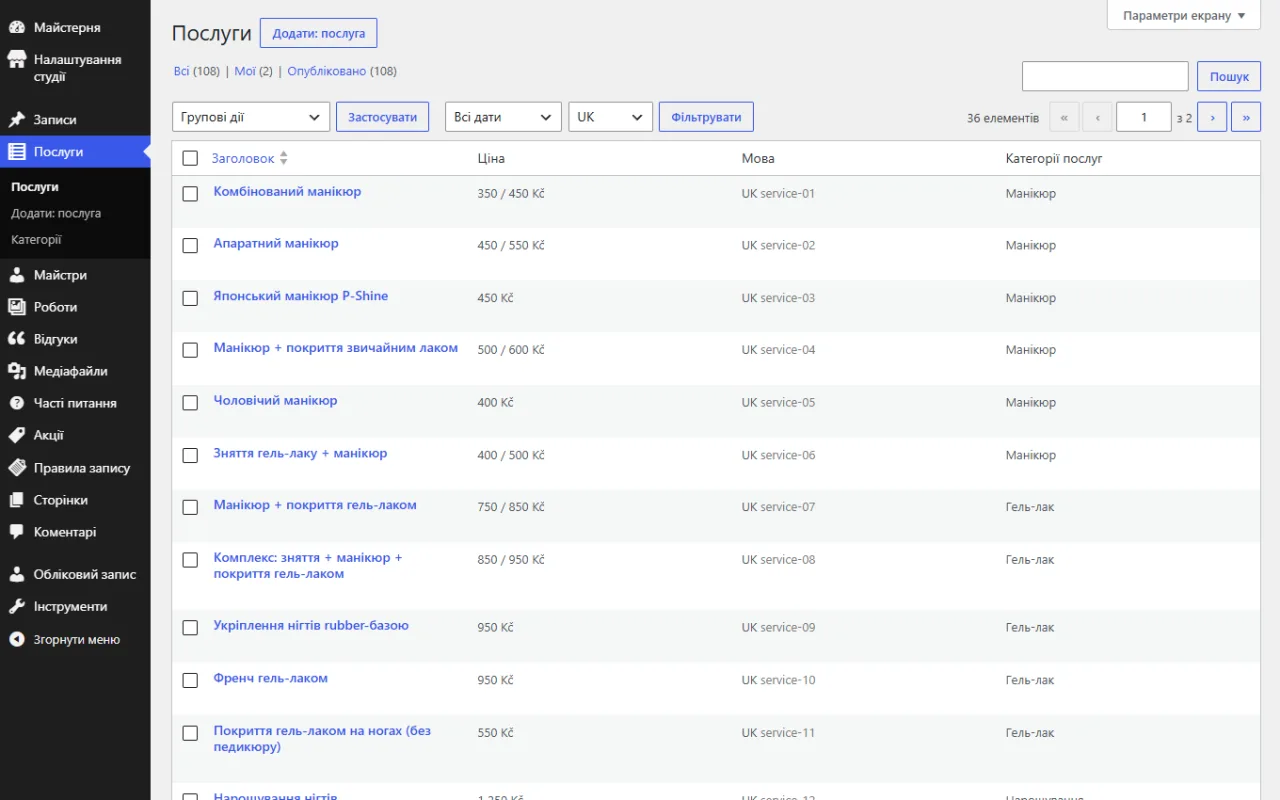Open the Майстерня dashboard icon
1280x800 pixels.
(x=17, y=28)
